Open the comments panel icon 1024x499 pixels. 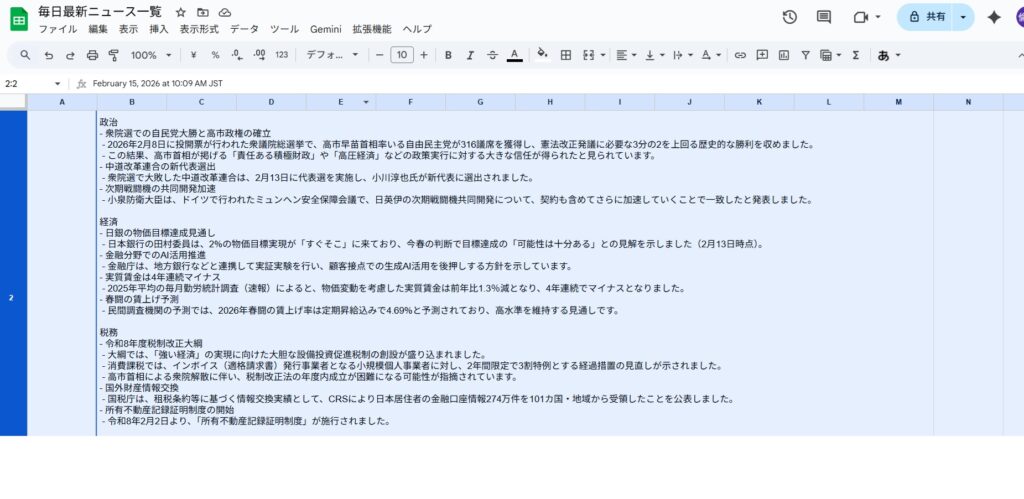(824, 17)
